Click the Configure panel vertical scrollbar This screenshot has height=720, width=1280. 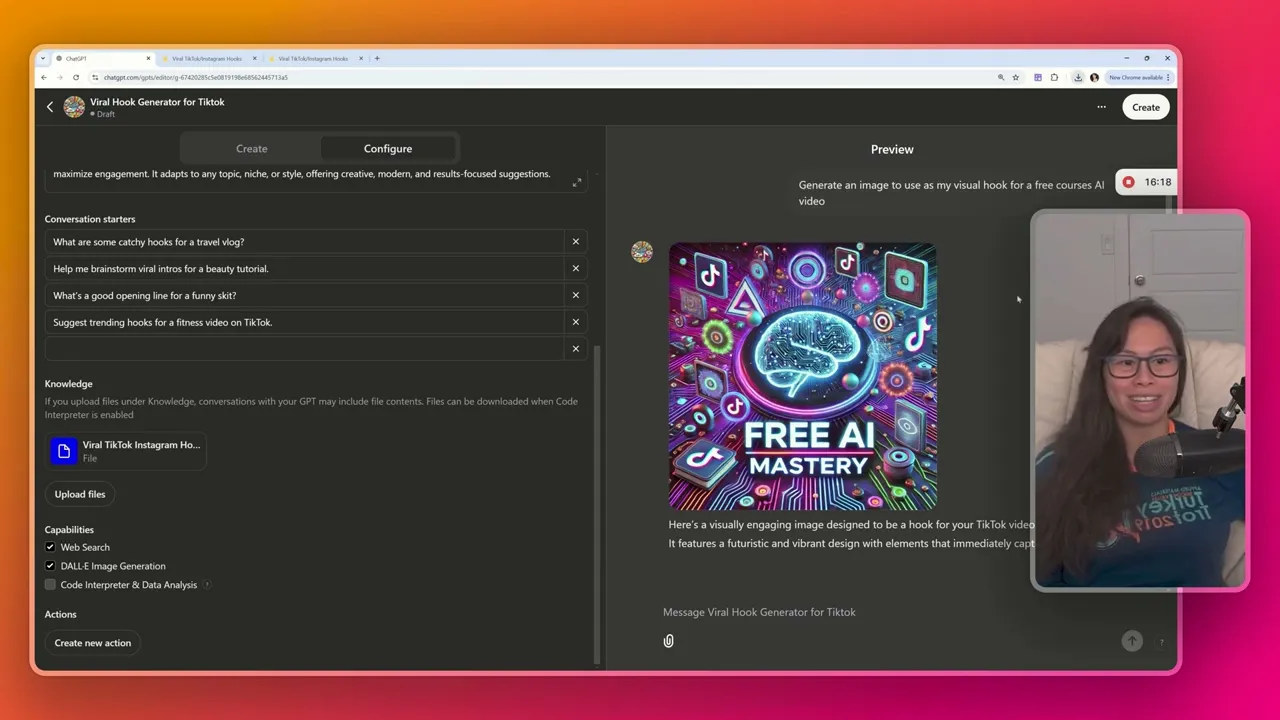[597, 503]
